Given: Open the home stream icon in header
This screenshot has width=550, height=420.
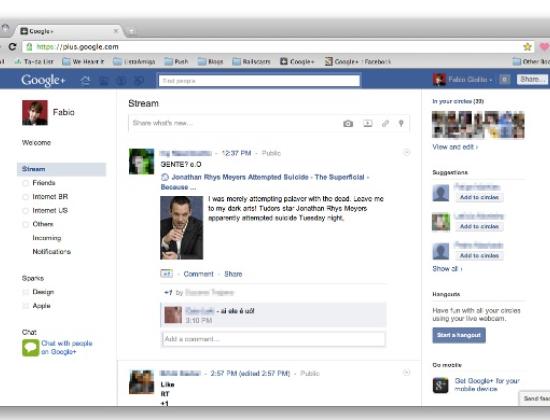Looking at the screenshot, I should [x=85, y=81].
